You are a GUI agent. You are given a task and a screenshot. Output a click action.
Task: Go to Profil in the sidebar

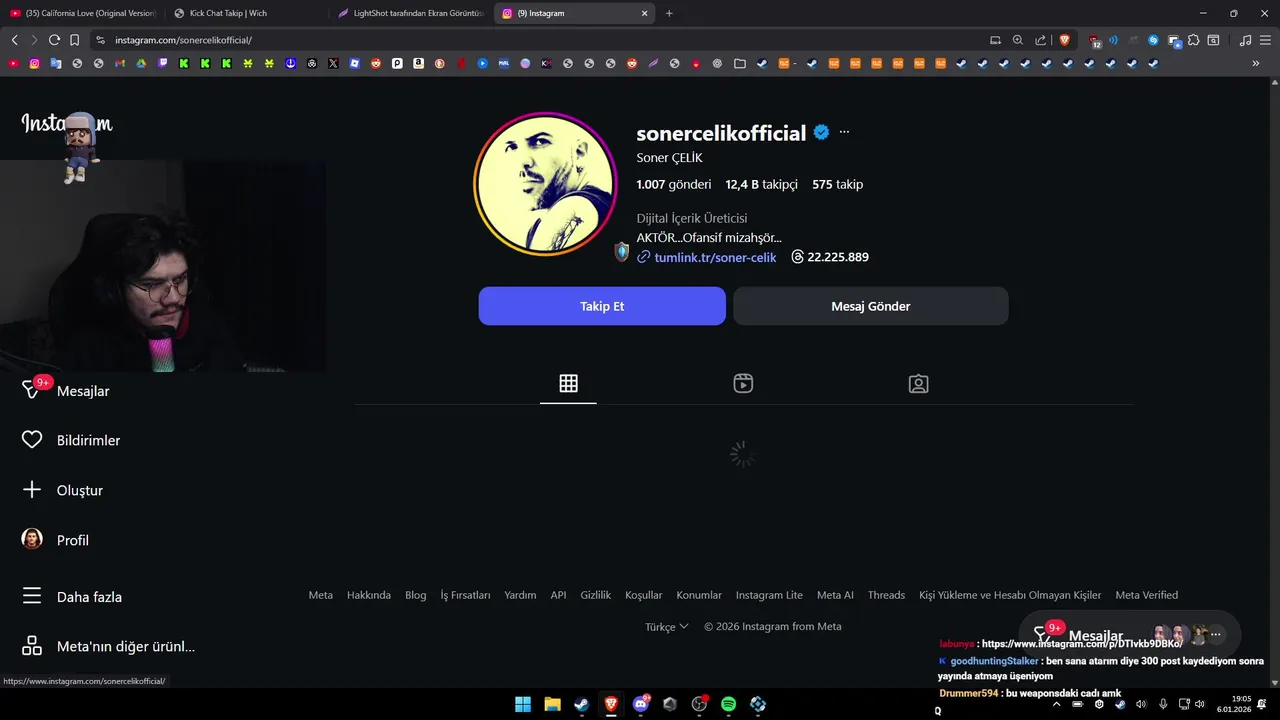pos(55,540)
